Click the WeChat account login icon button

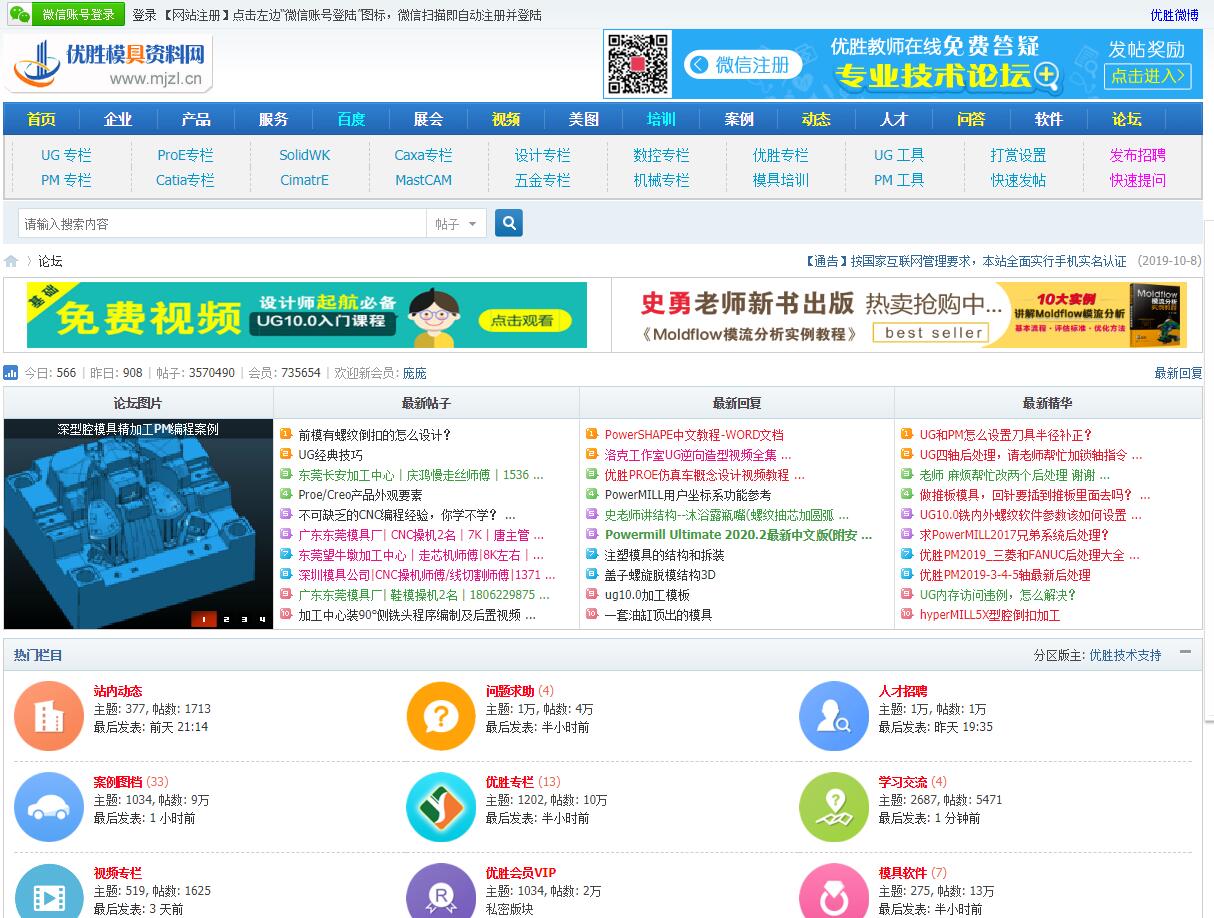click(65, 14)
